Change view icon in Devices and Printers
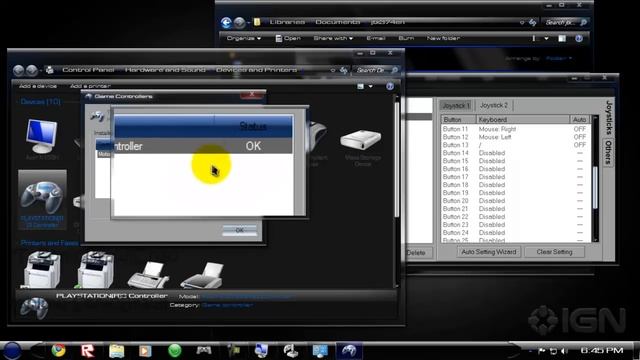The image size is (640, 360). pos(360,86)
